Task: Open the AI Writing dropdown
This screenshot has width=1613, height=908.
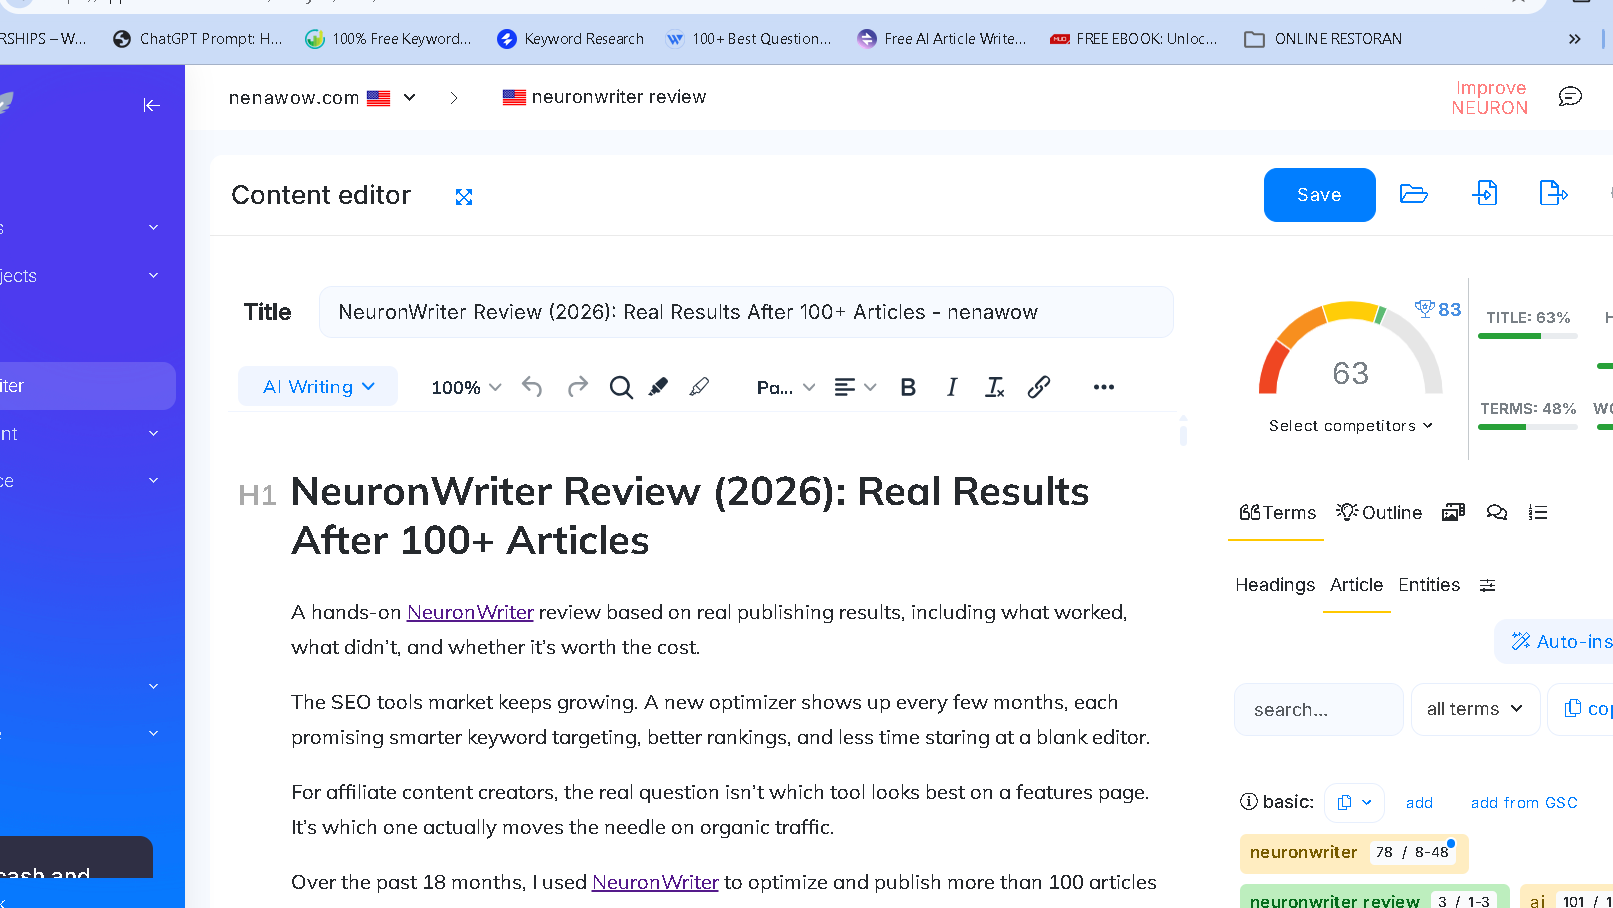Action: [318, 387]
